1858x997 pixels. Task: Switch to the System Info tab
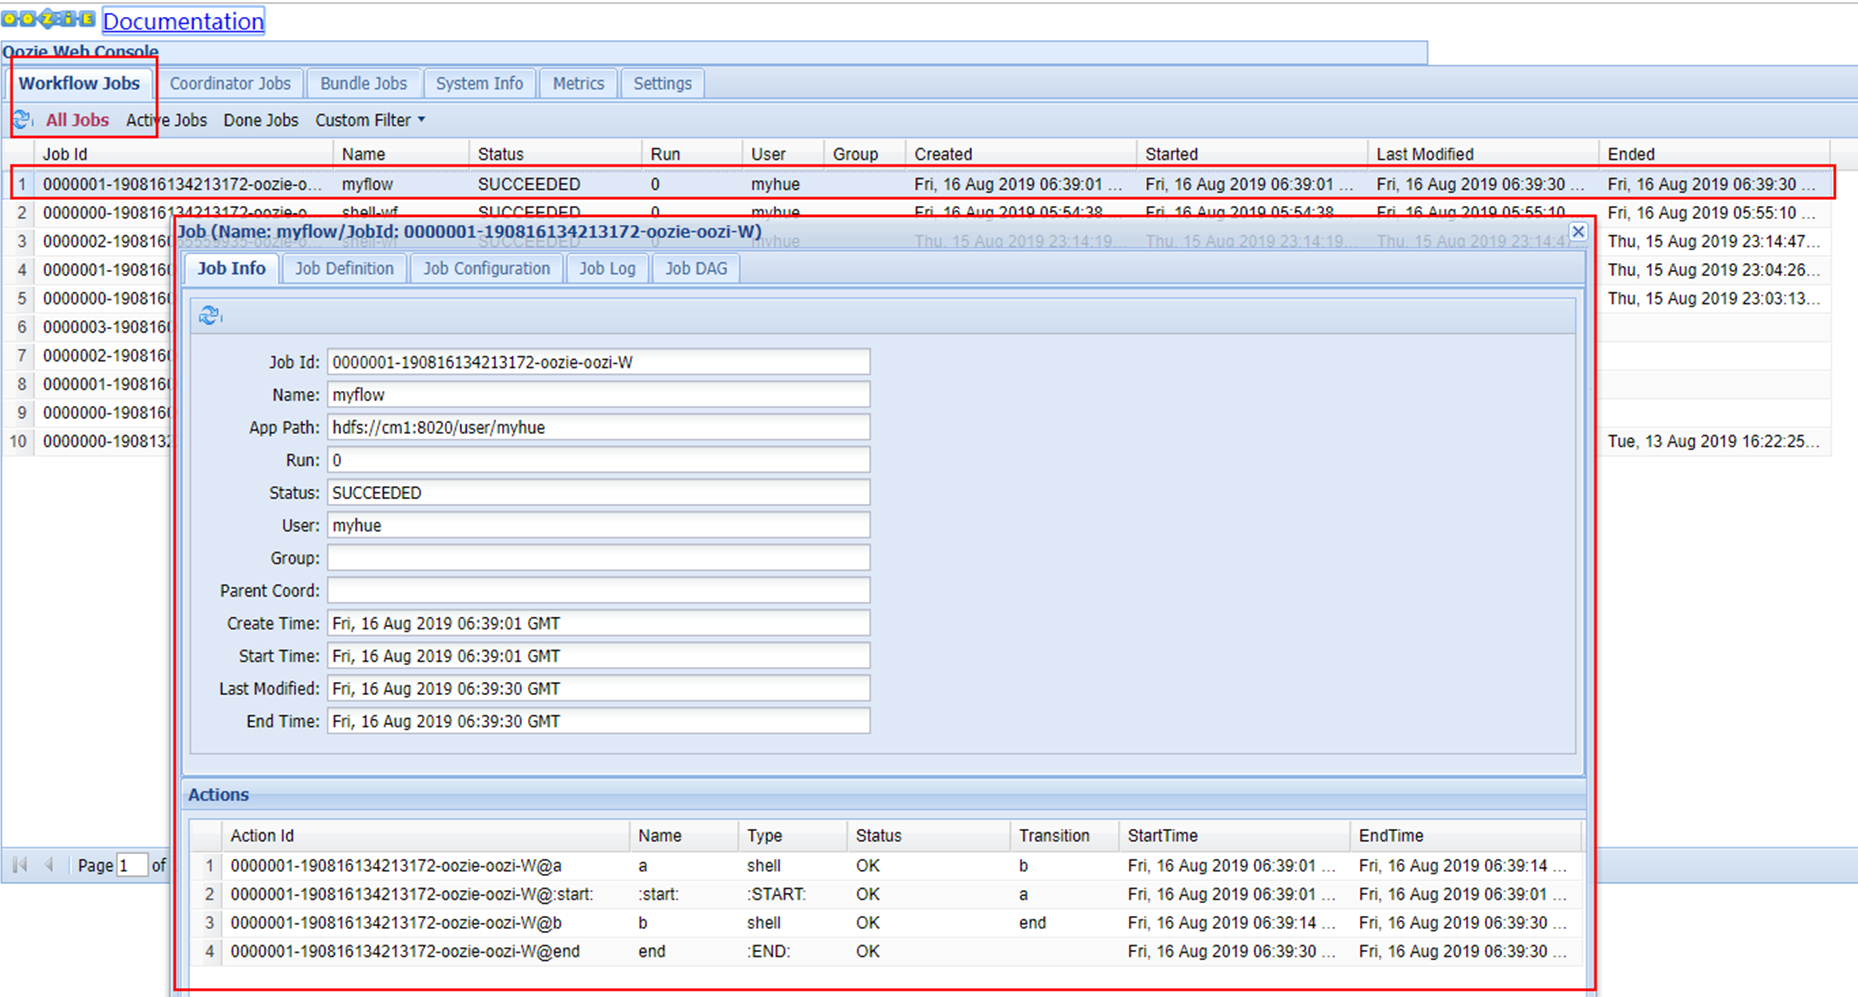click(x=479, y=84)
